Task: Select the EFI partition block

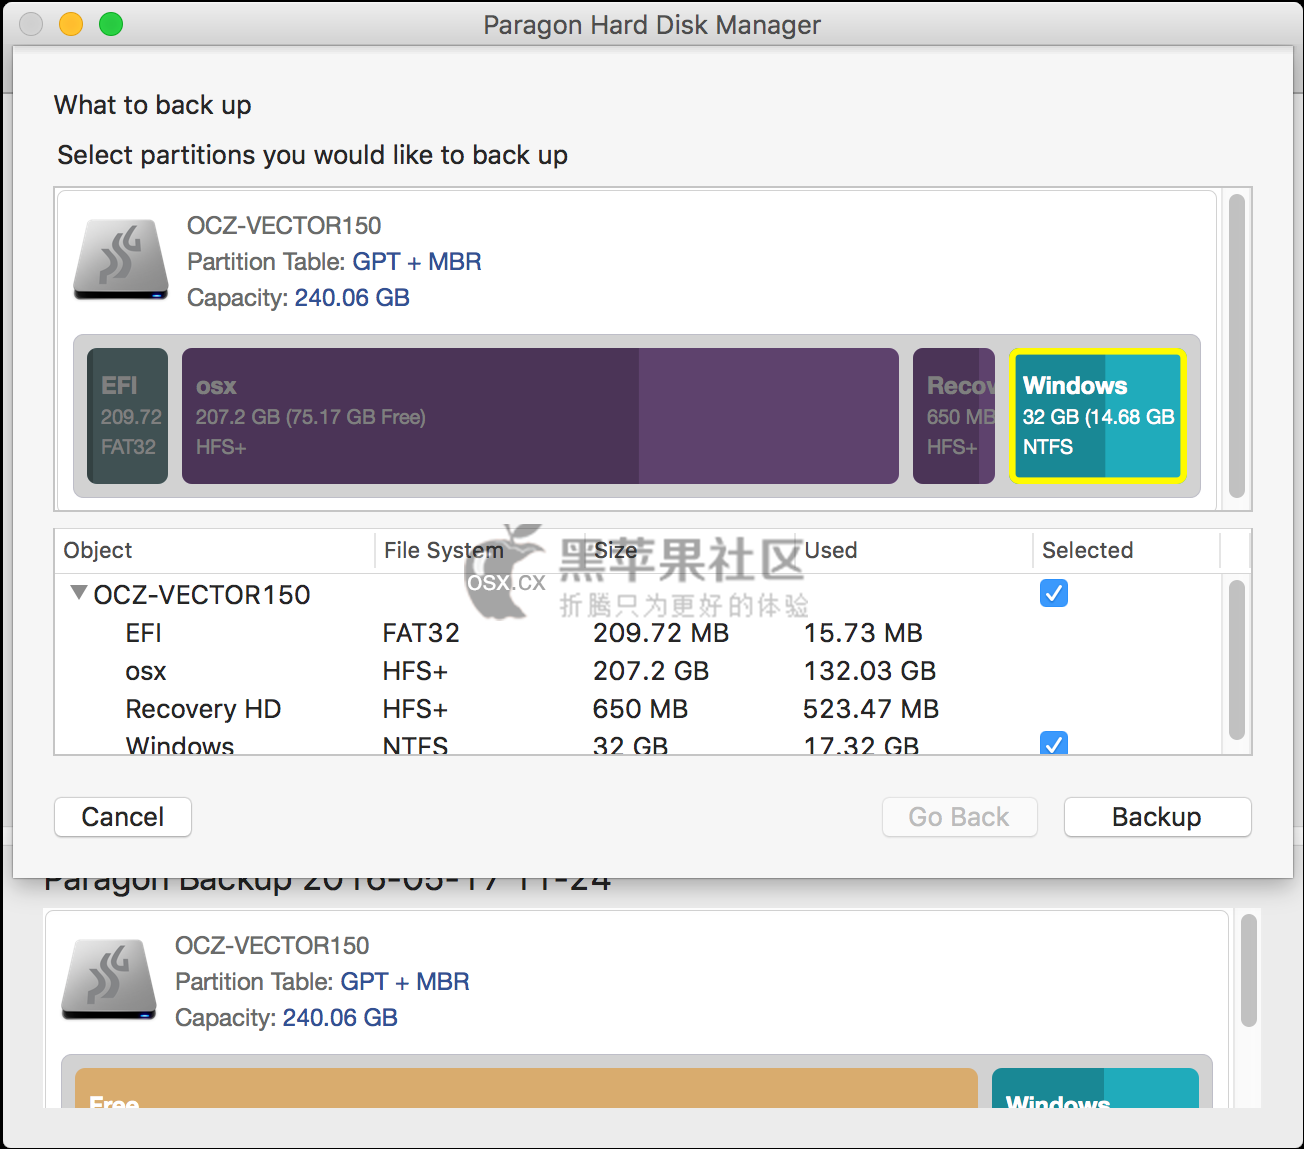Action: 127,416
